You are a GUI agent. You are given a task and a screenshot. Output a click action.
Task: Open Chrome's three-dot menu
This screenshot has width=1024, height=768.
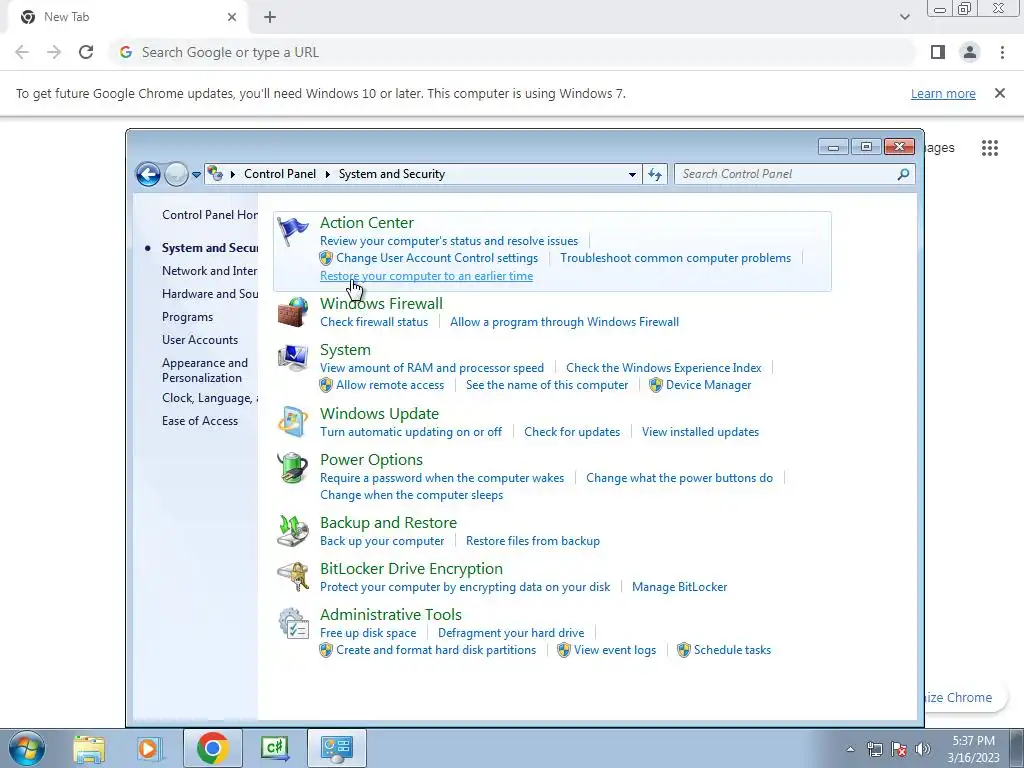coord(1002,52)
